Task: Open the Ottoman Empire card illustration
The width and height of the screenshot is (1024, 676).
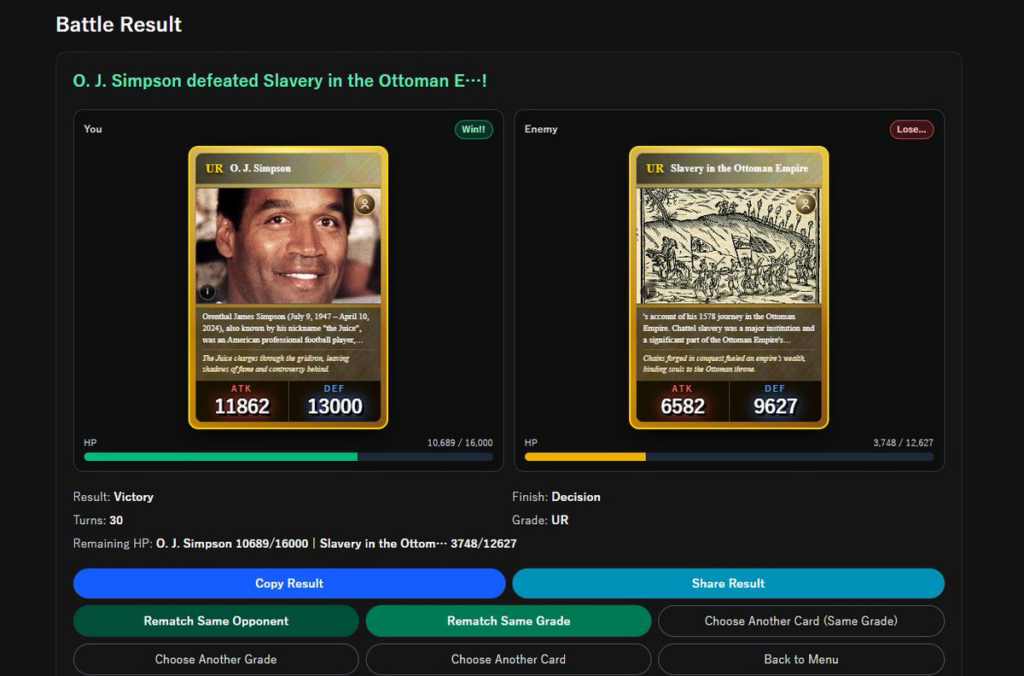Action: tap(729, 246)
